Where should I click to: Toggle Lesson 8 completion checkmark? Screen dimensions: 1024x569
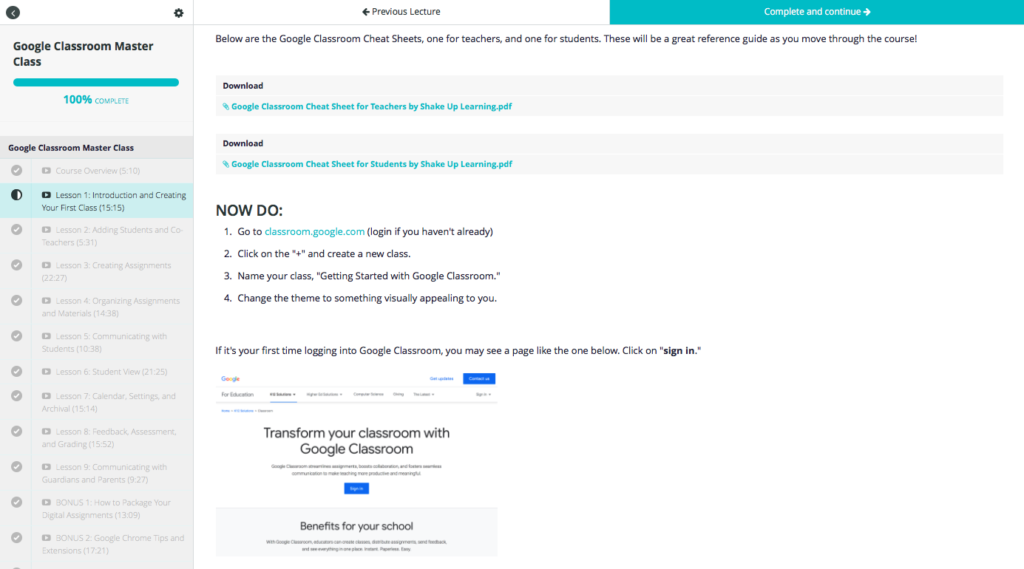pyautogui.click(x=16, y=431)
